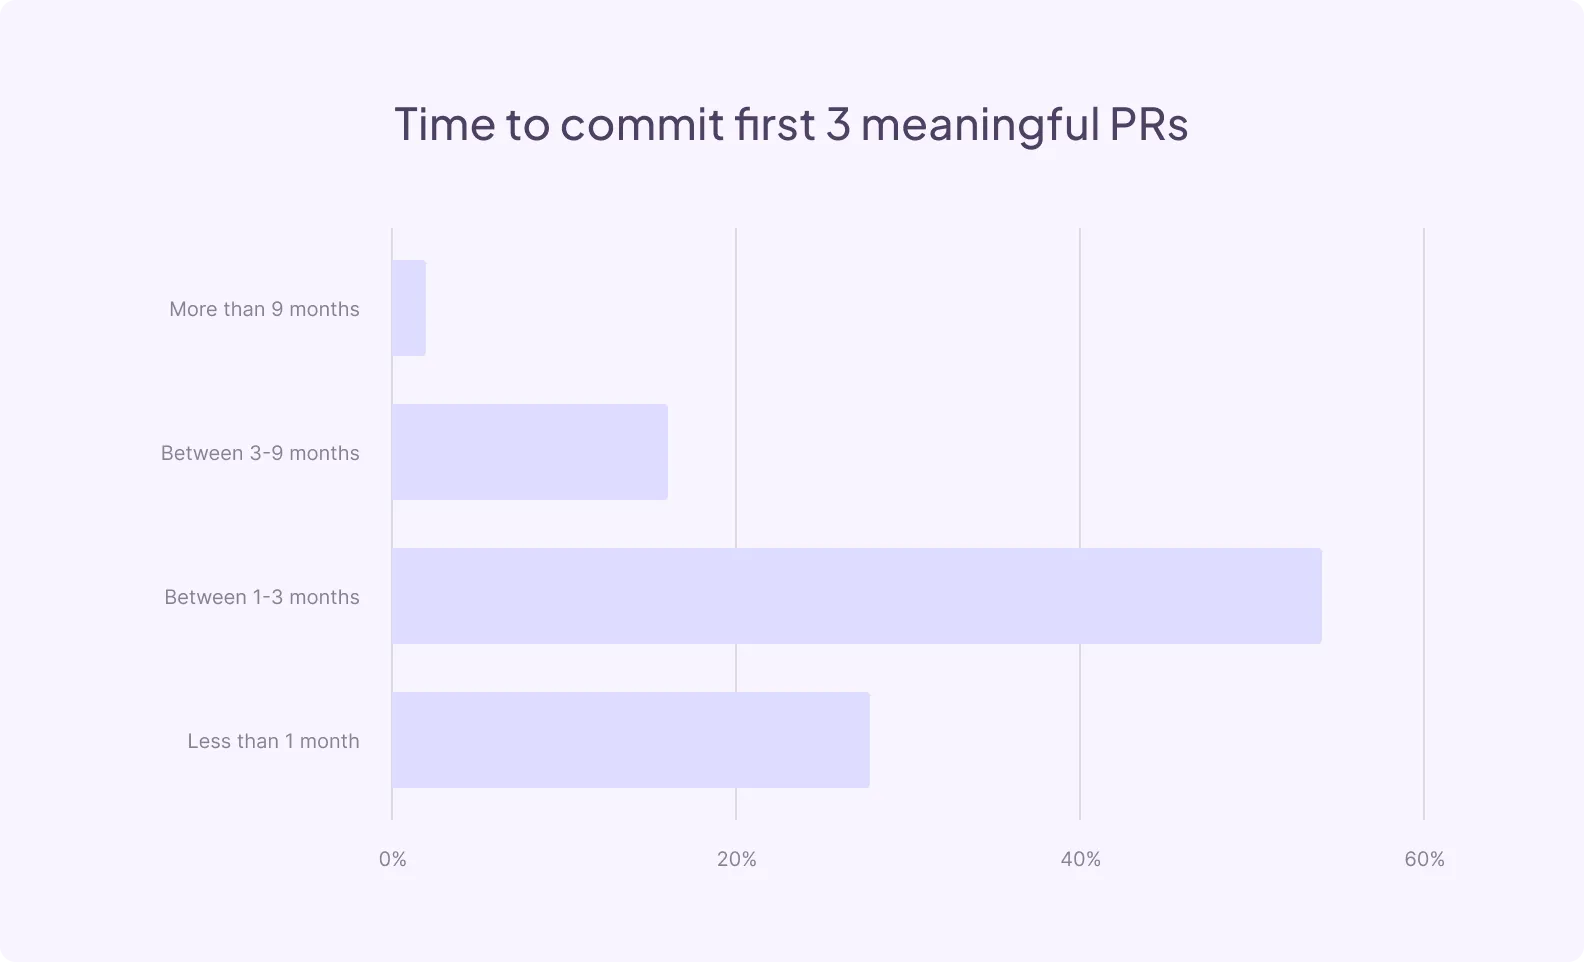Select the 'Between 3-9 months' bar
Viewport: 1584px width, 962px height.
[530, 452]
